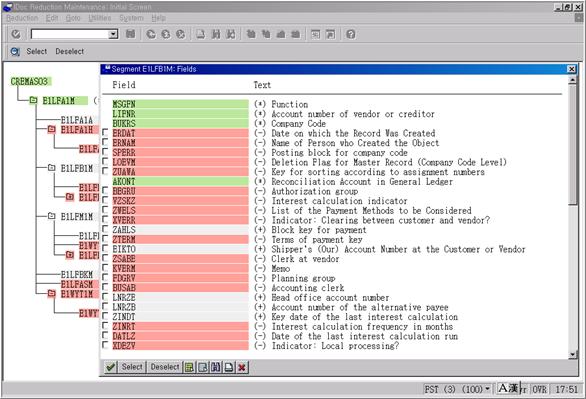The width and height of the screenshot is (586, 399).
Task: Tick the checkbox for field ZAHLS
Action: tap(105, 229)
